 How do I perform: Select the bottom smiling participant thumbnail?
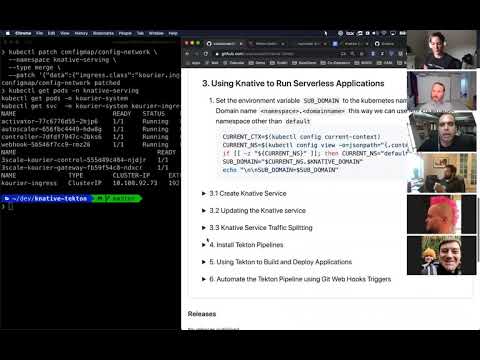point(441,256)
